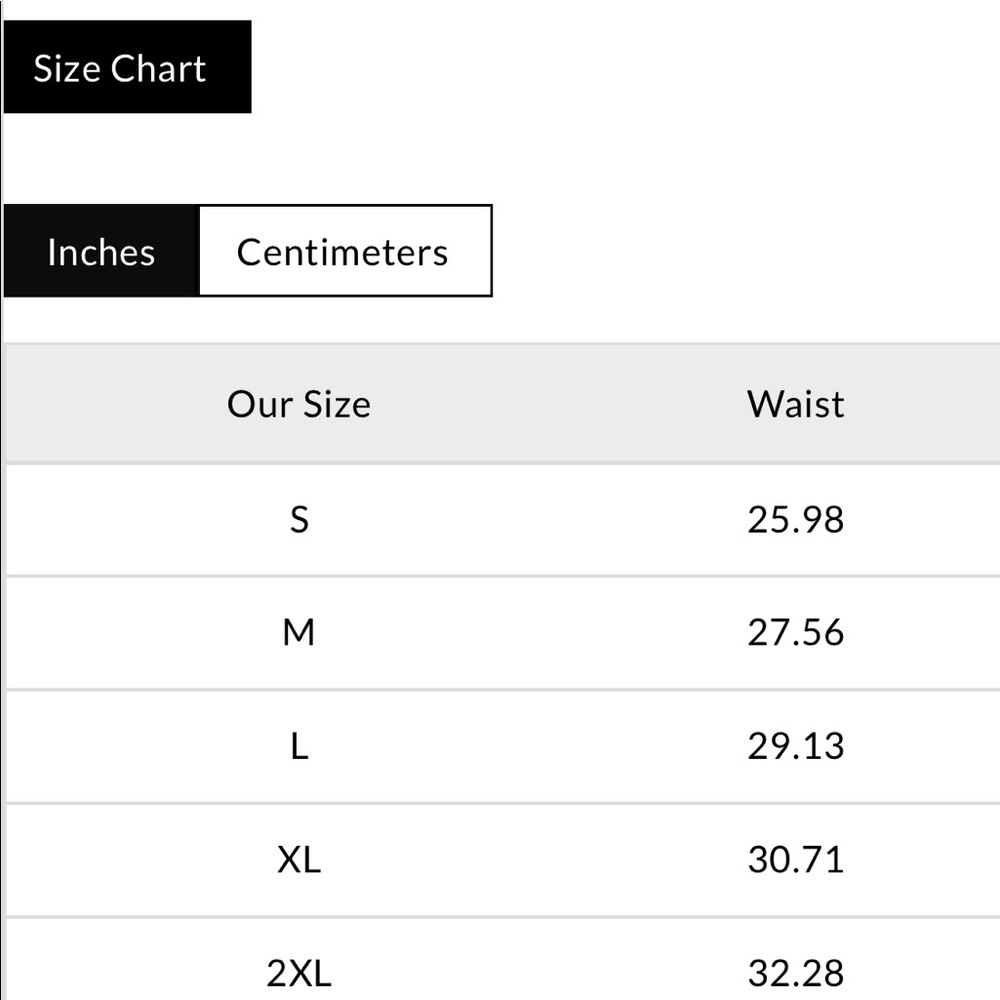Click the letter C in Centimeters
The width and height of the screenshot is (1000, 1000).
tap(249, 253)
